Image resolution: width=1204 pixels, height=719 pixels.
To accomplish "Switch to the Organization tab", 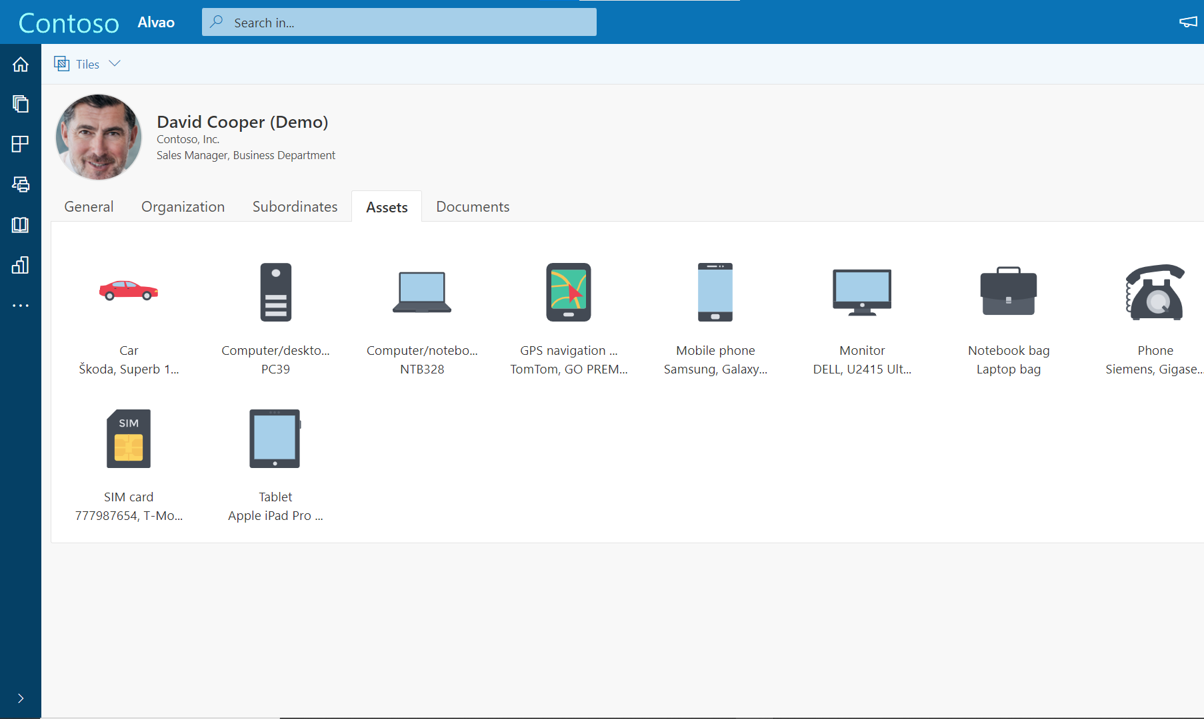I will 183,207.
